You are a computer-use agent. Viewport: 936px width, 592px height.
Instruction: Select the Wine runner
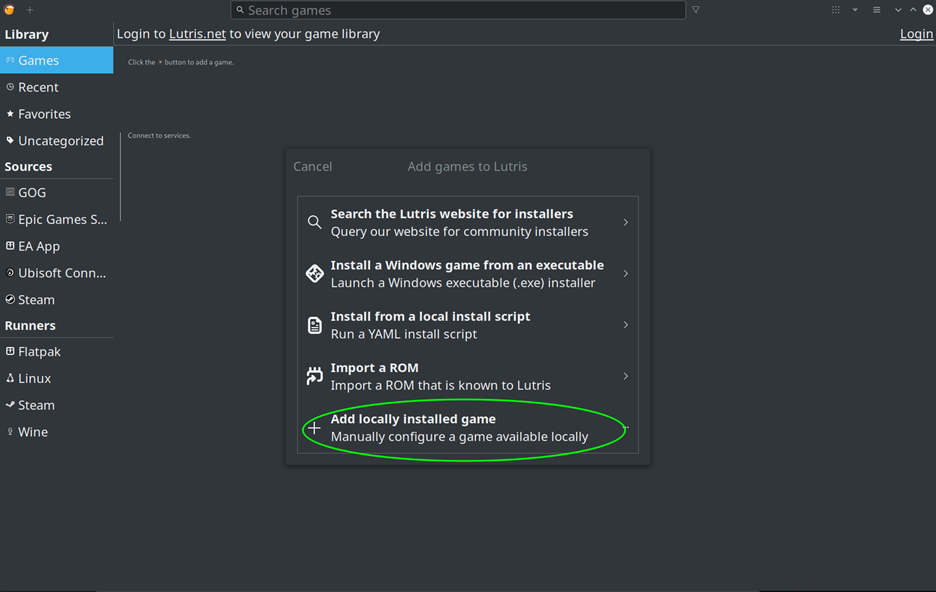57,433
